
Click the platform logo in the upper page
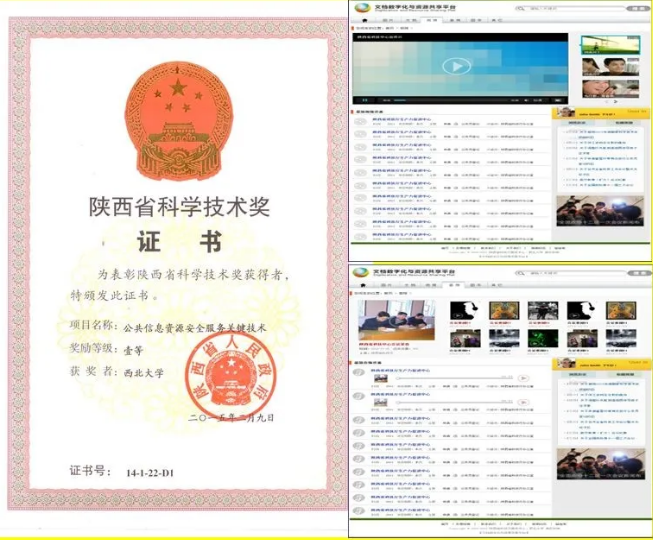pyautogui.click(x=362, y=7)
